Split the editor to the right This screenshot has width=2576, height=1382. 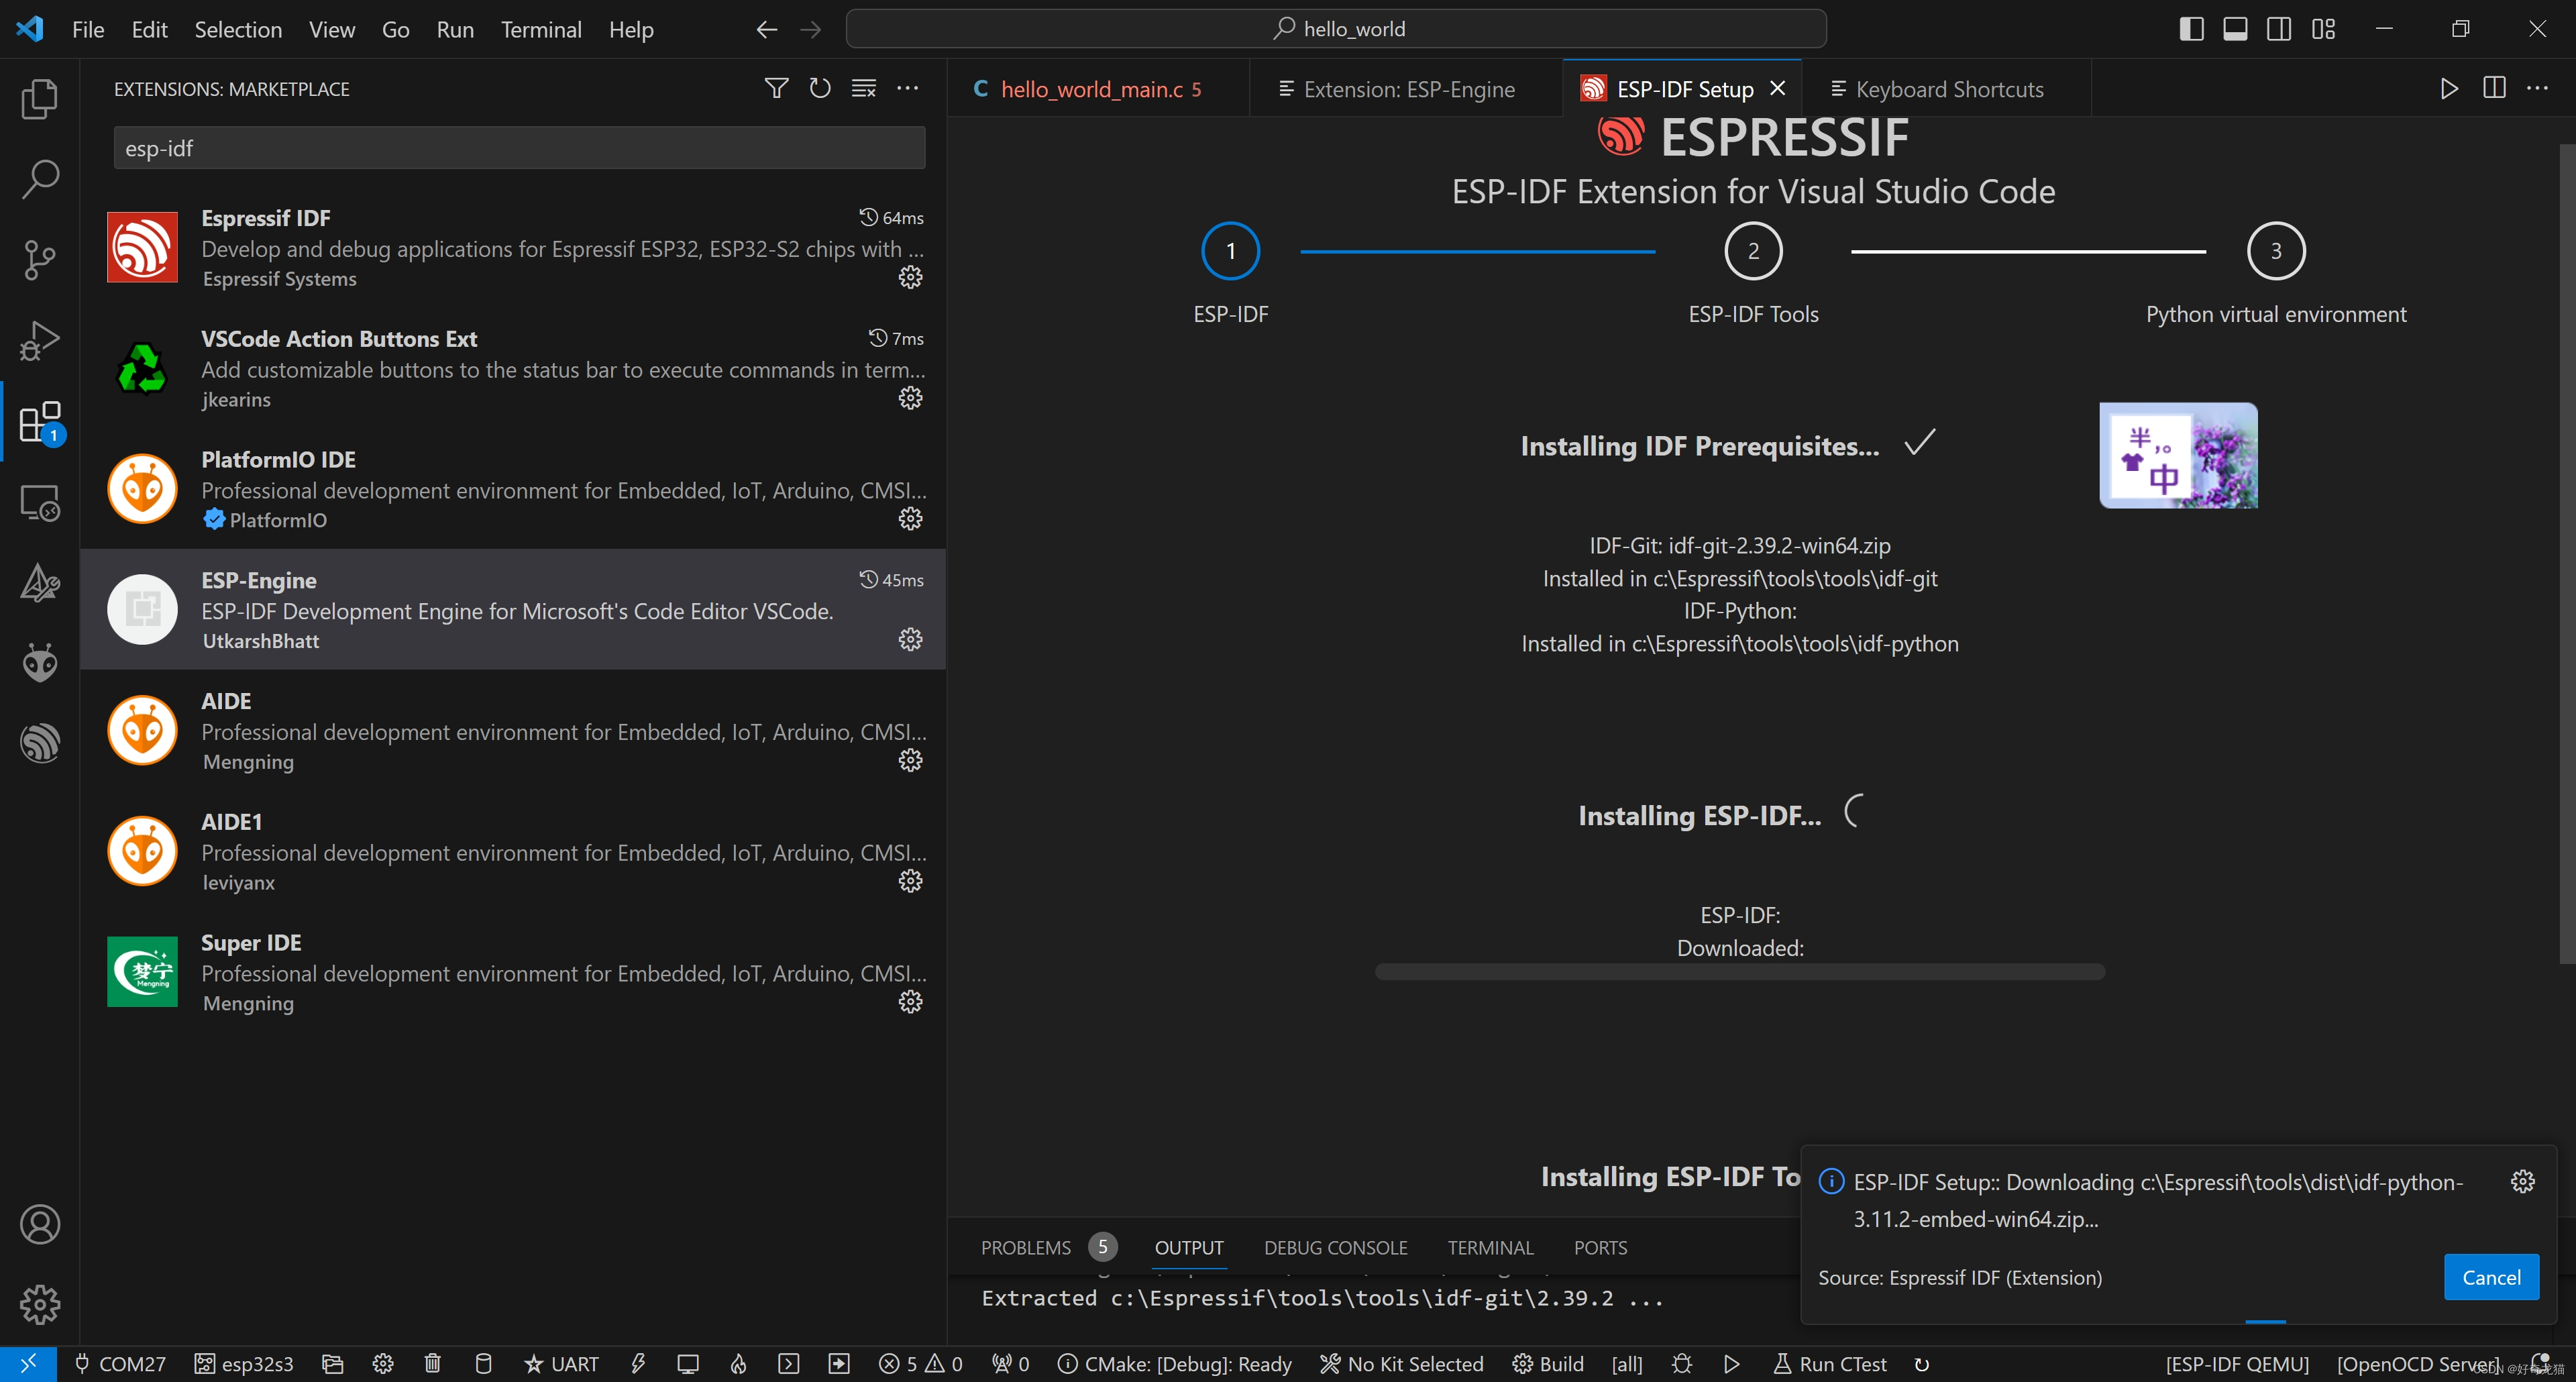pos(2494,88)
